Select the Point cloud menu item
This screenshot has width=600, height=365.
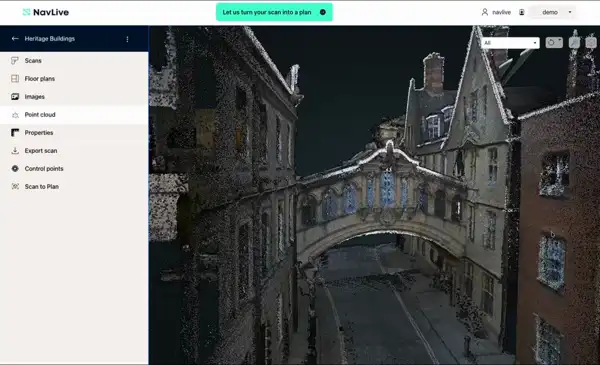pyautogui.click(x=74, y=115)
